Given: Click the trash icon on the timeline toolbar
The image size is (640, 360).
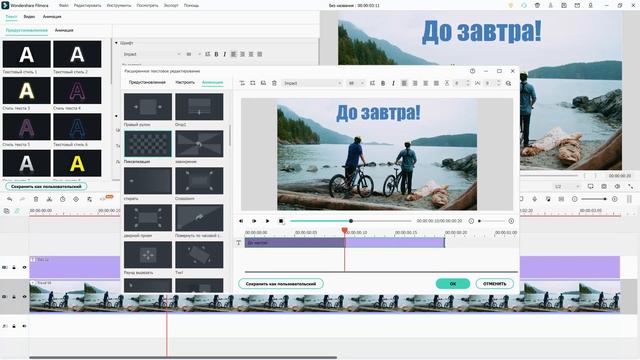Looking at the screenshot, I should (x=36, y=199).
